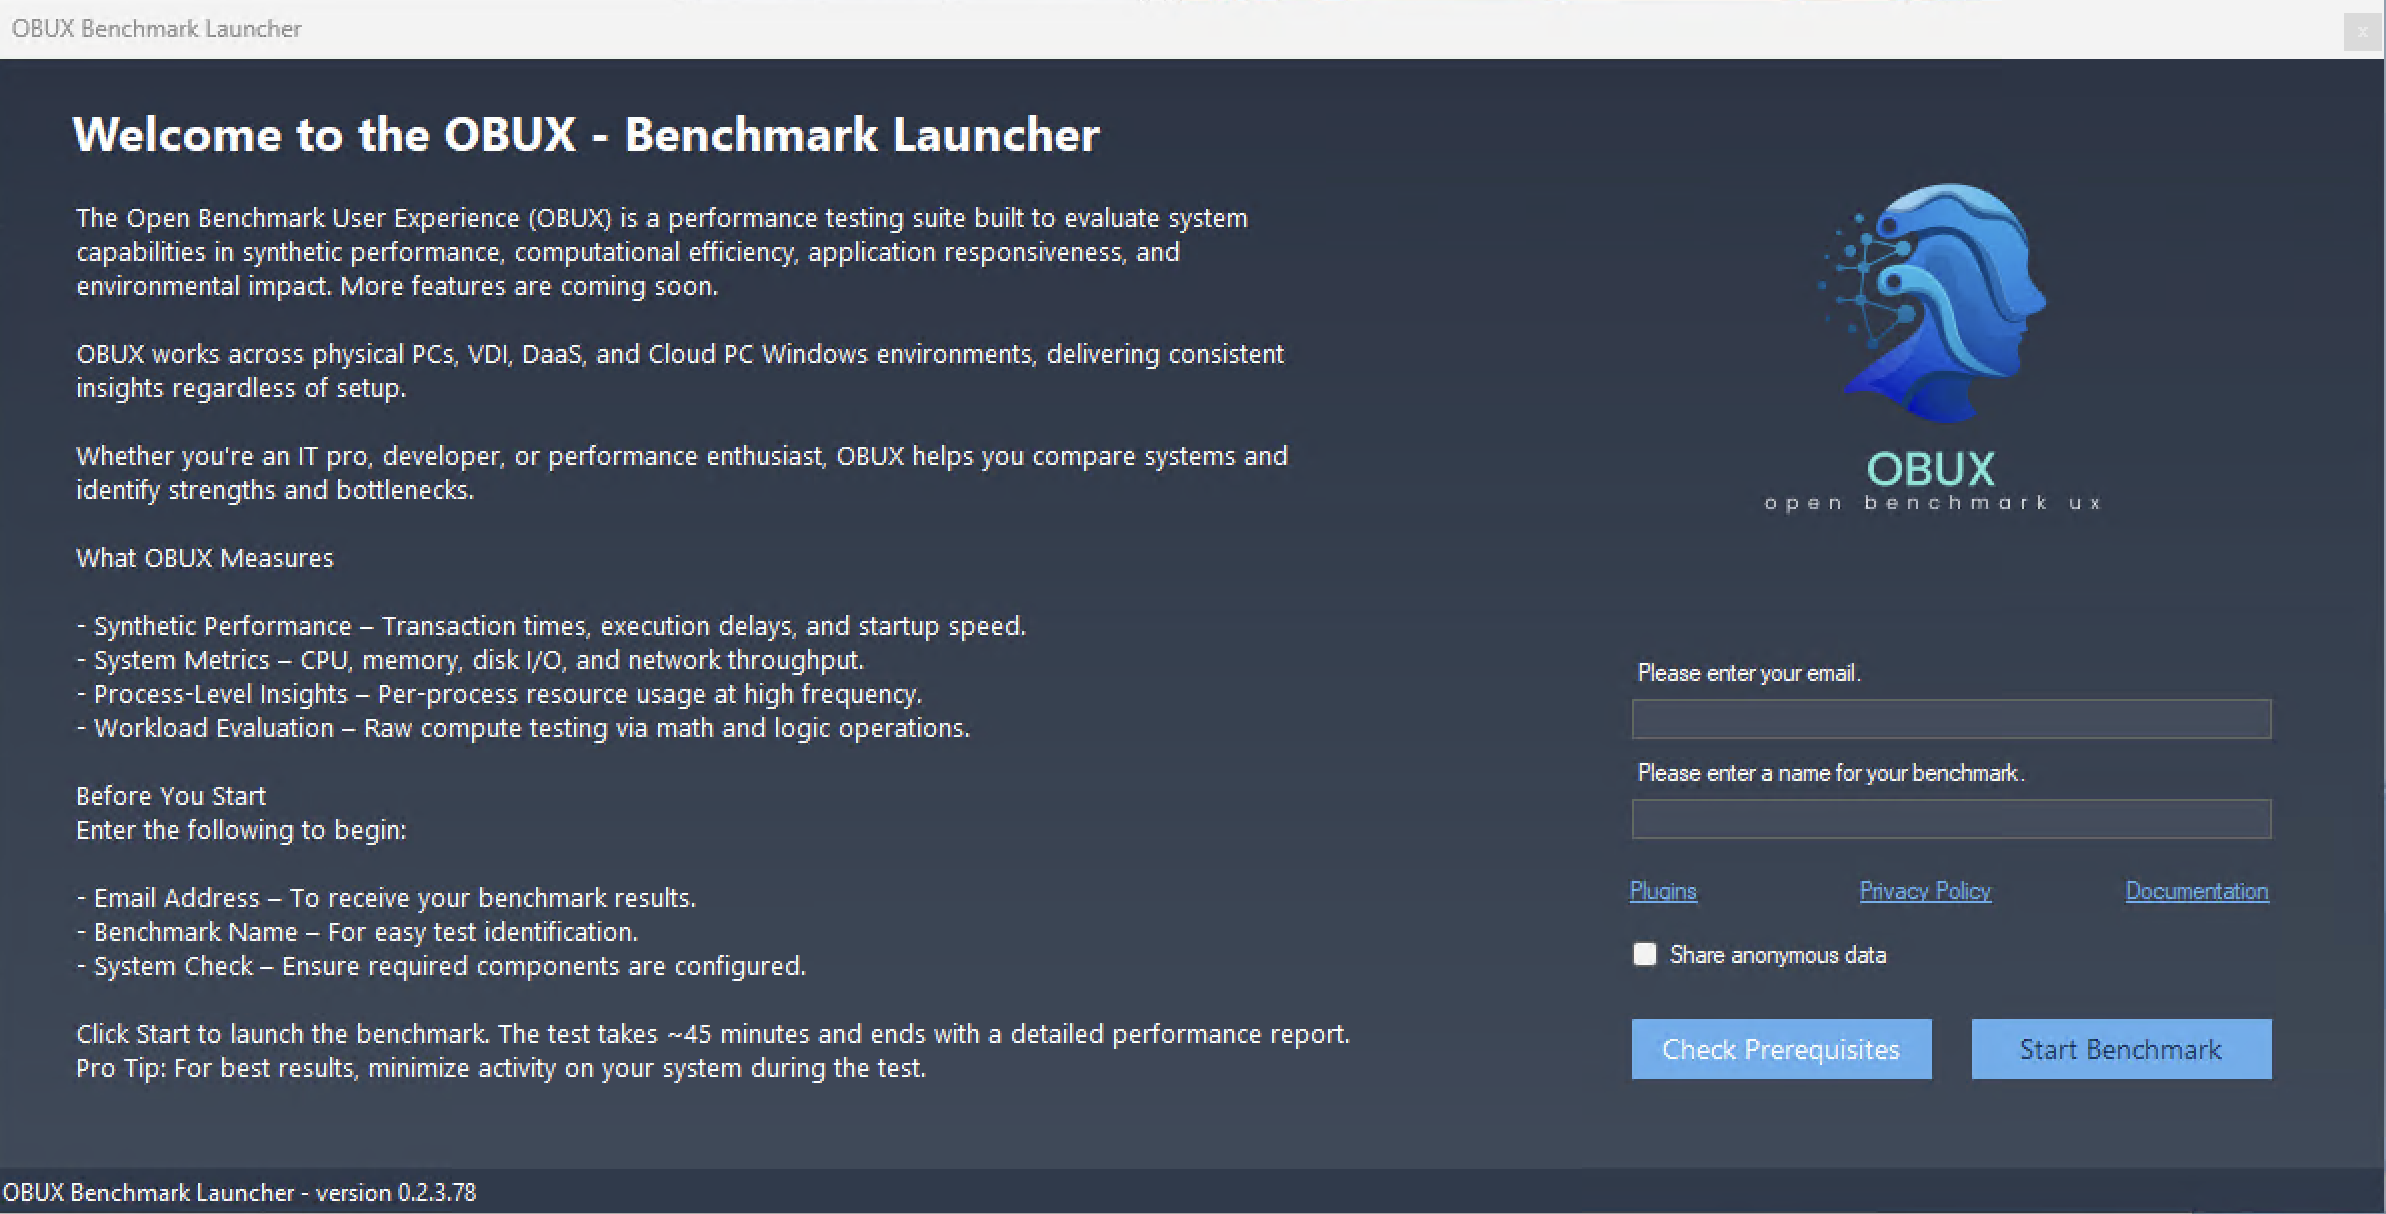
Task: Open the Documentation link
Action: coord(2196,890)
